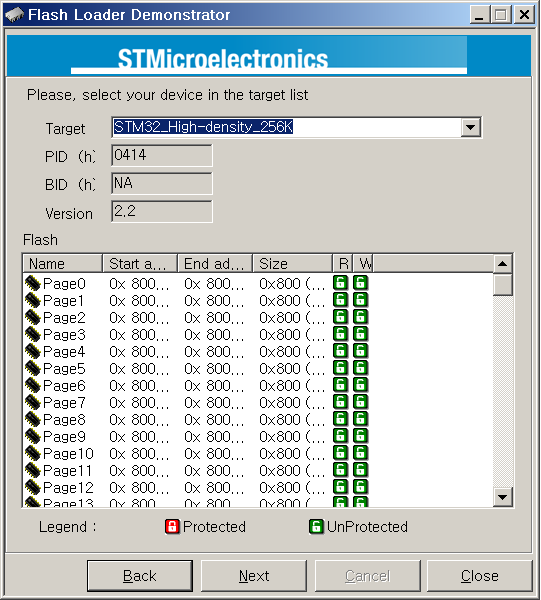Click Page9 write-protection lock icon
The image size is (541, 600).
360,435
